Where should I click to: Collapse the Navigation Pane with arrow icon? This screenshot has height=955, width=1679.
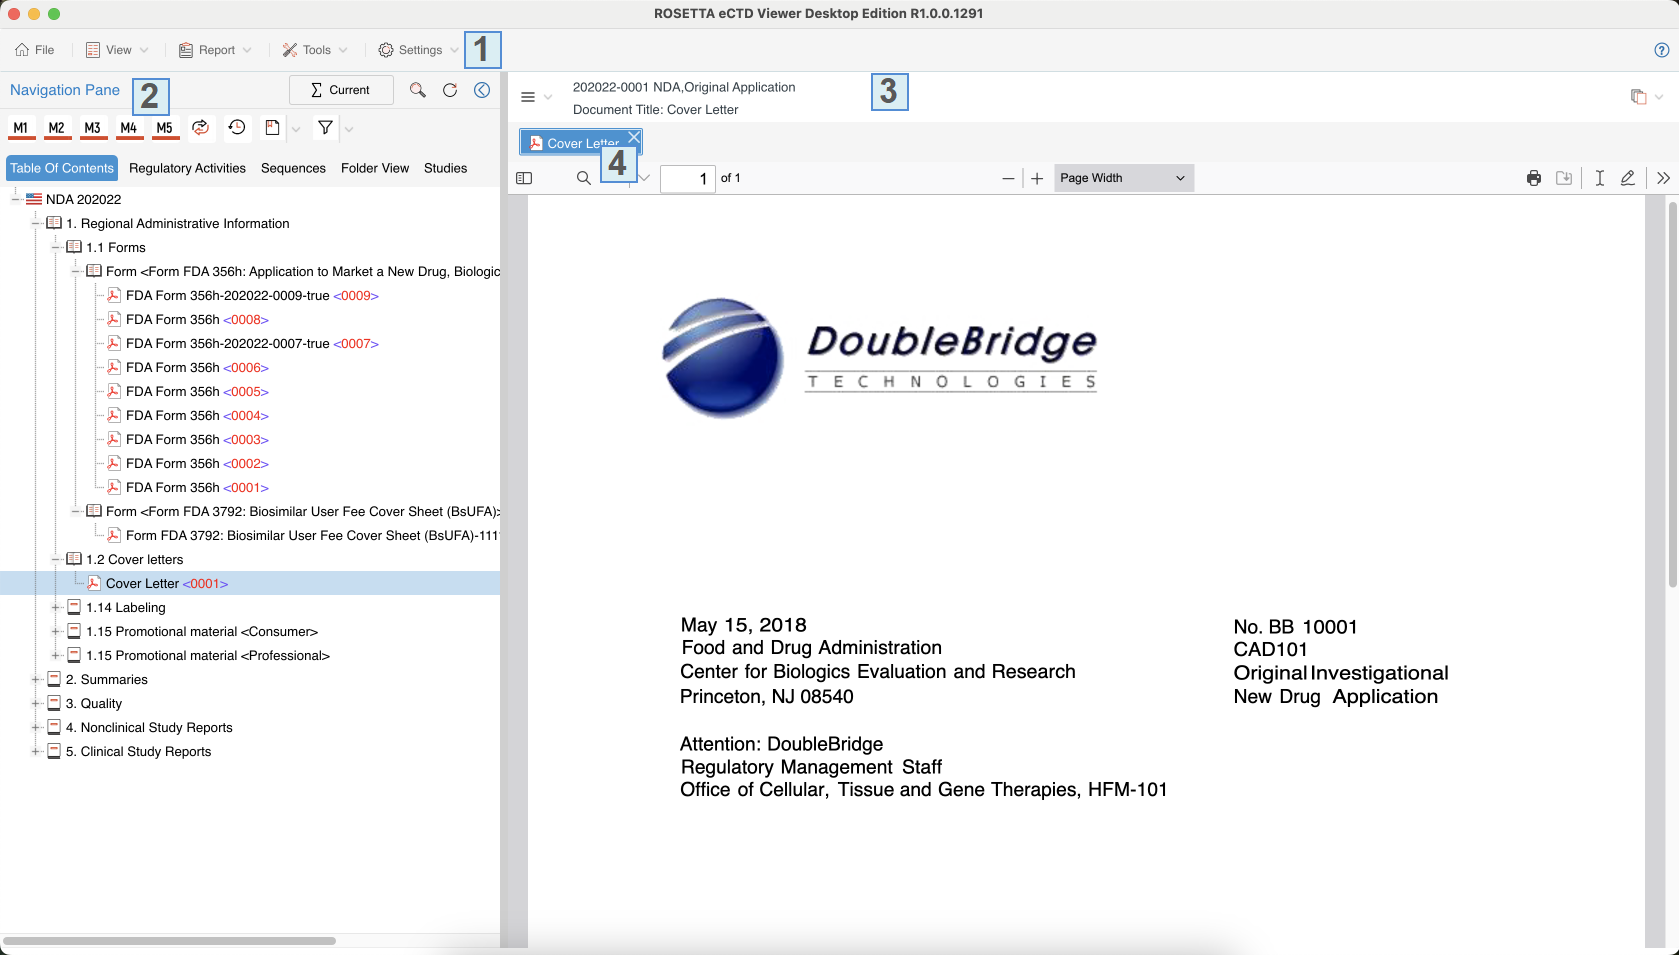(482, 90)
